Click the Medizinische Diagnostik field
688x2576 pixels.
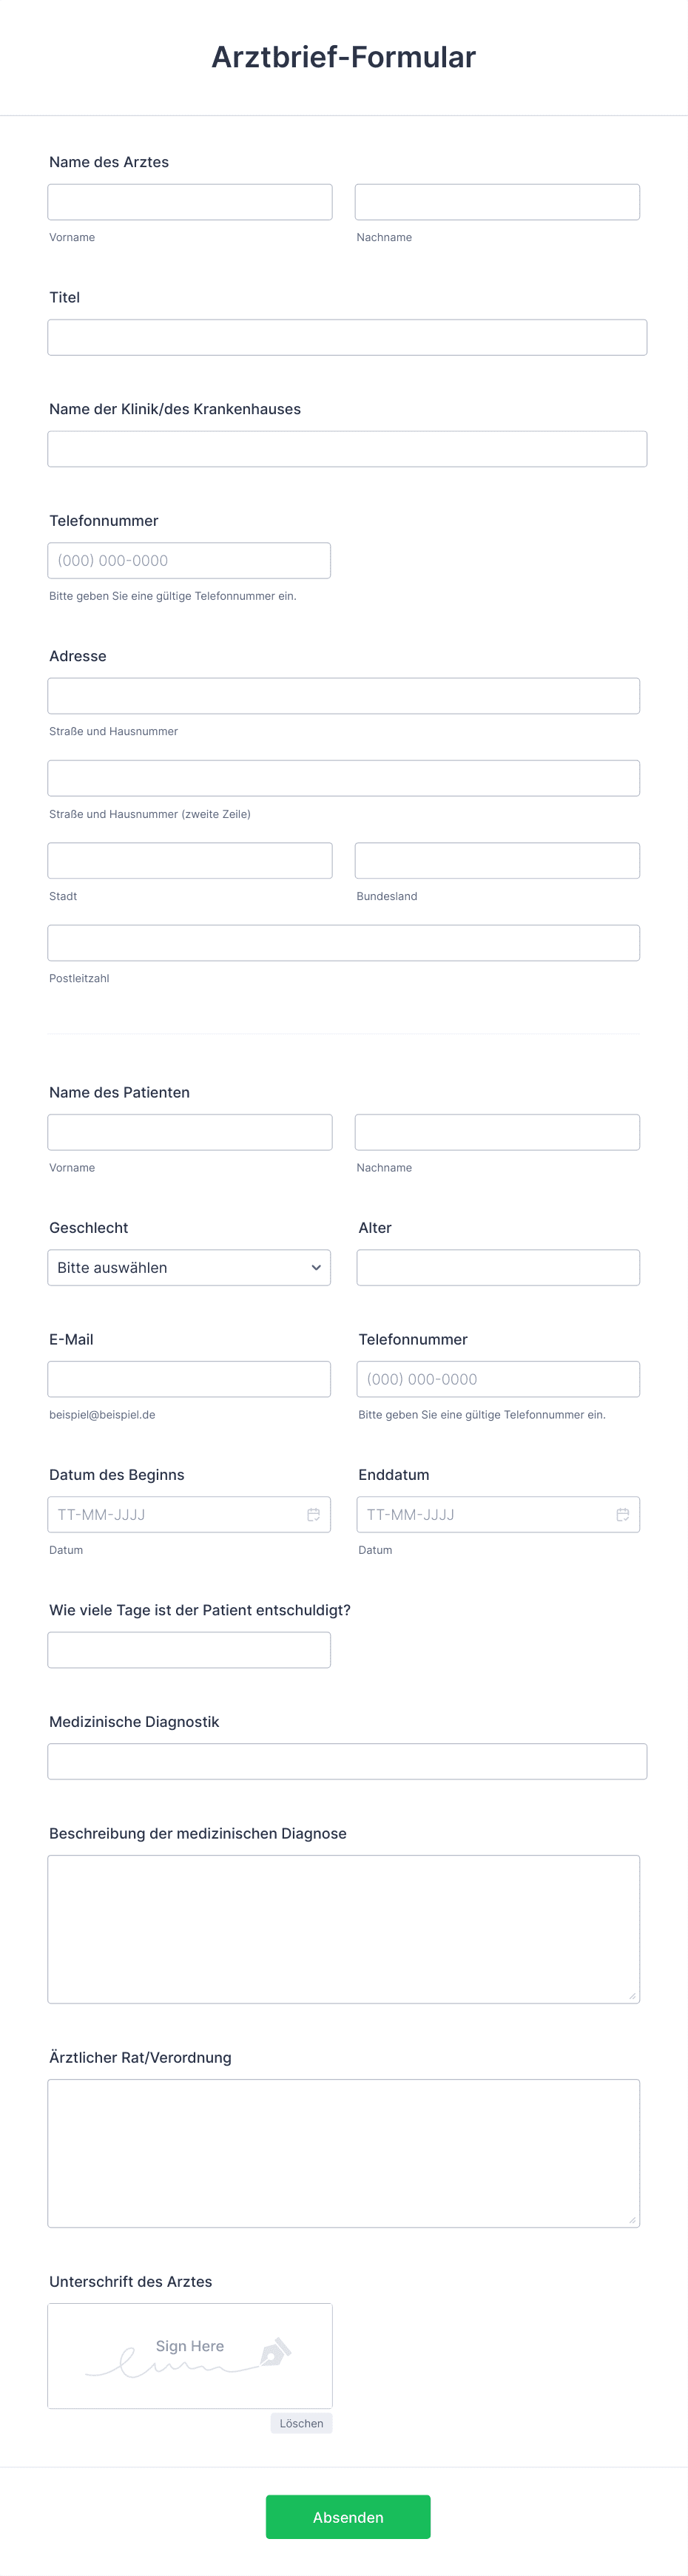click(x=346, y=1761)
